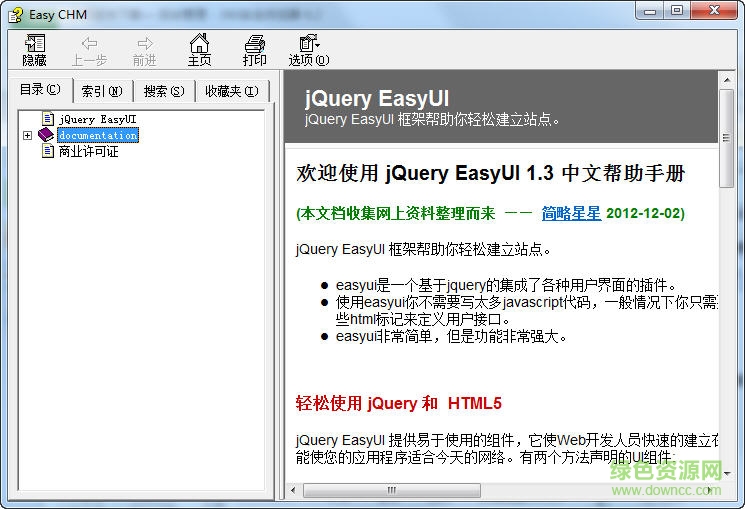745x509 pixels.
Task: Click the page icon beside 商业许可证
Action: 48,151
